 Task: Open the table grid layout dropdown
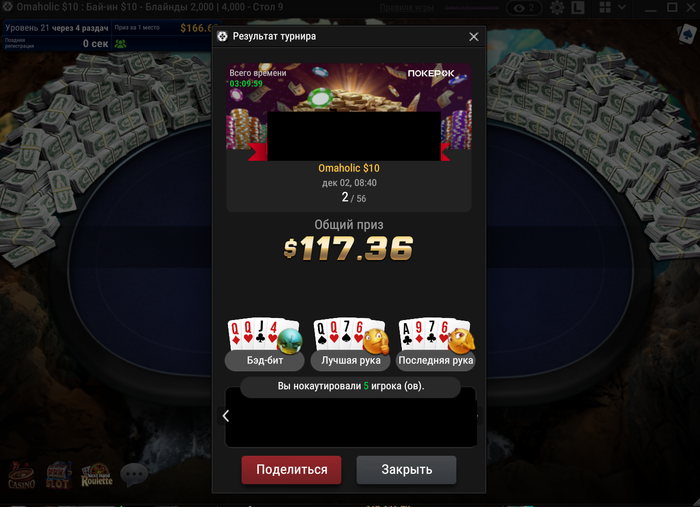pyautogui.click(x=605, y=8)
